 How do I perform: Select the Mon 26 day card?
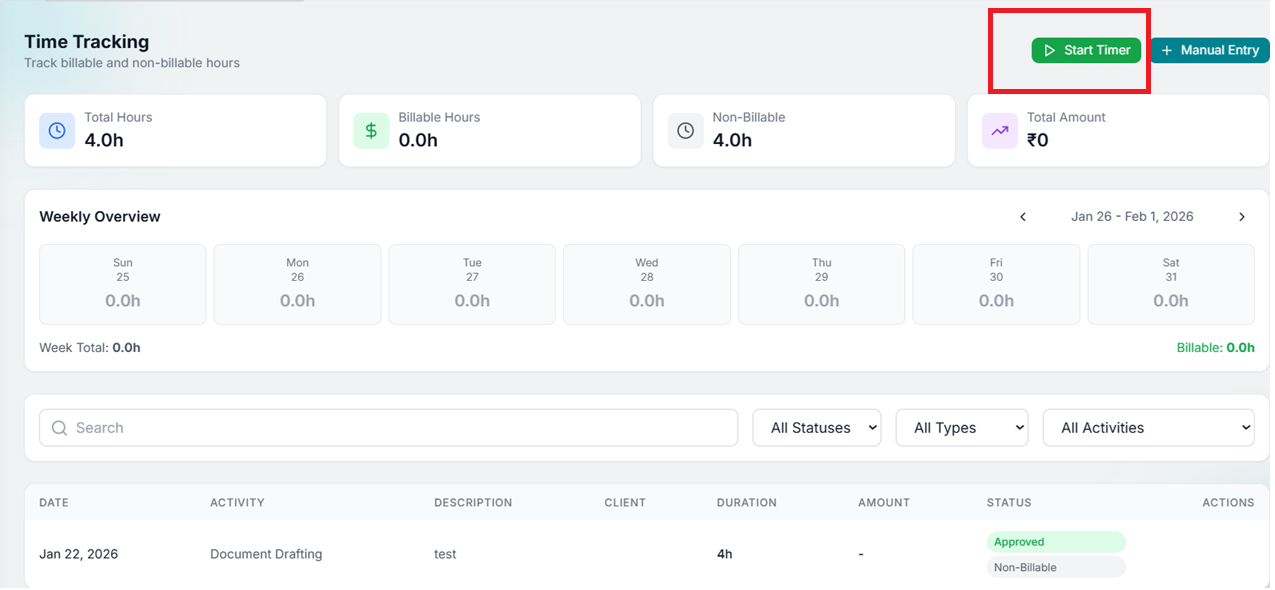(x=297, y=284)
